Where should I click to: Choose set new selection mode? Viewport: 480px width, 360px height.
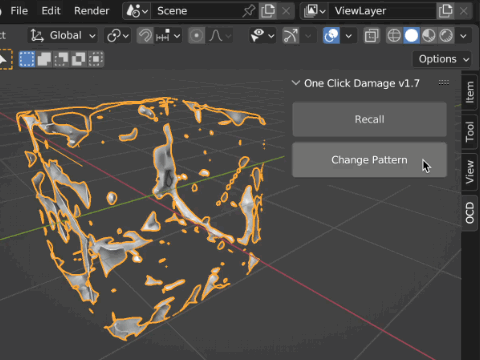point(27,59)
